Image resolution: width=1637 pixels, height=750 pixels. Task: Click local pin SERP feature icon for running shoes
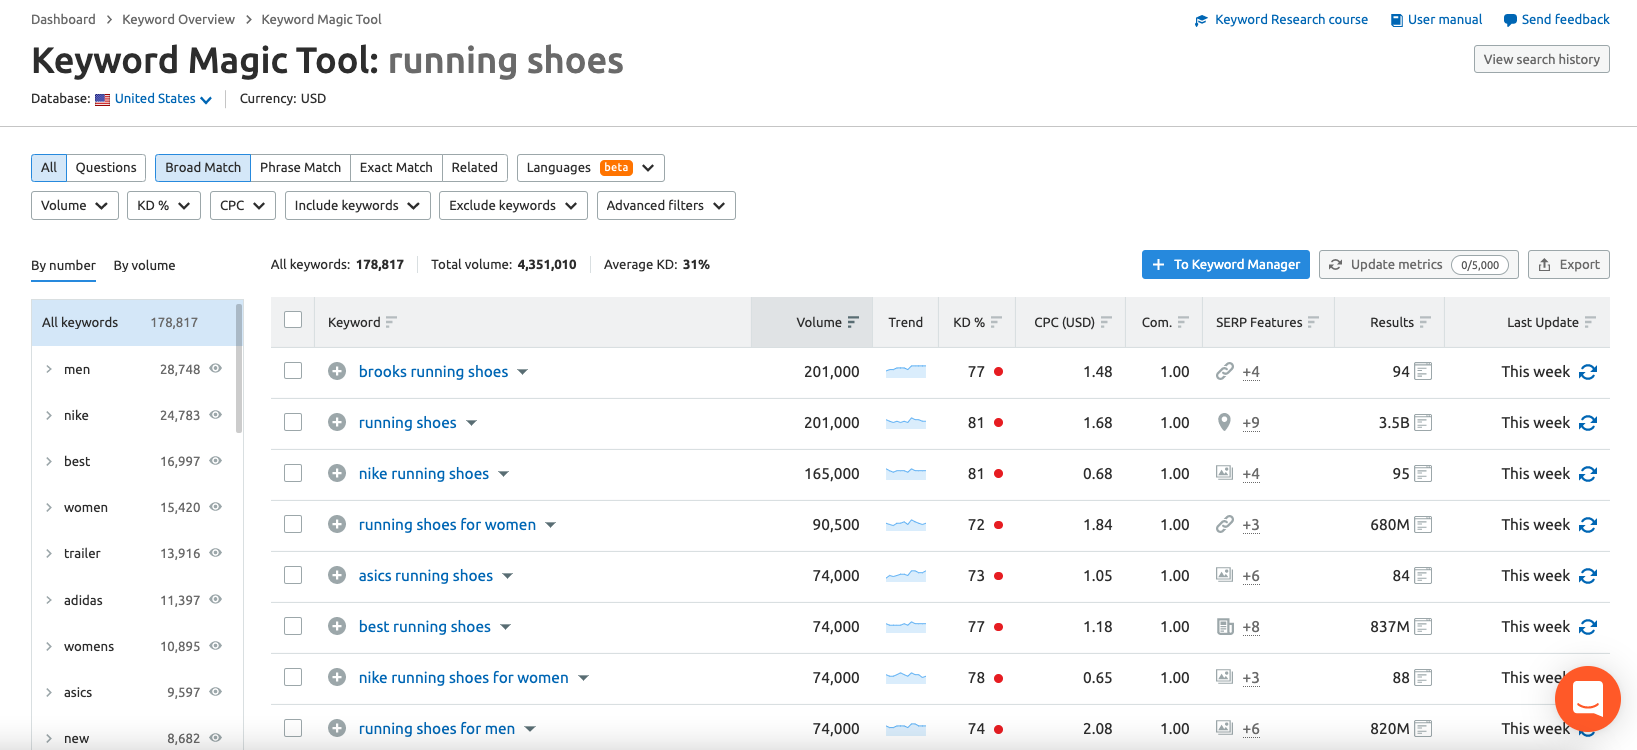click(x=1224, y=422)
